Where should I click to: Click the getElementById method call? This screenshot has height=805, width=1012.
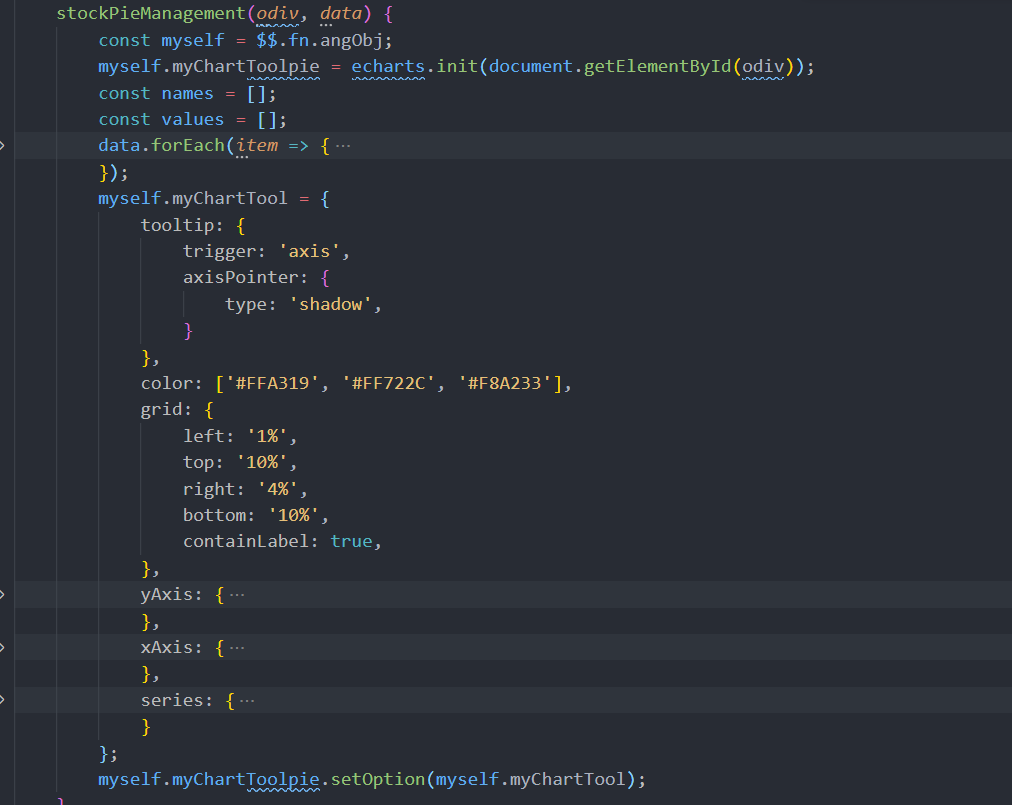[657, 66]
